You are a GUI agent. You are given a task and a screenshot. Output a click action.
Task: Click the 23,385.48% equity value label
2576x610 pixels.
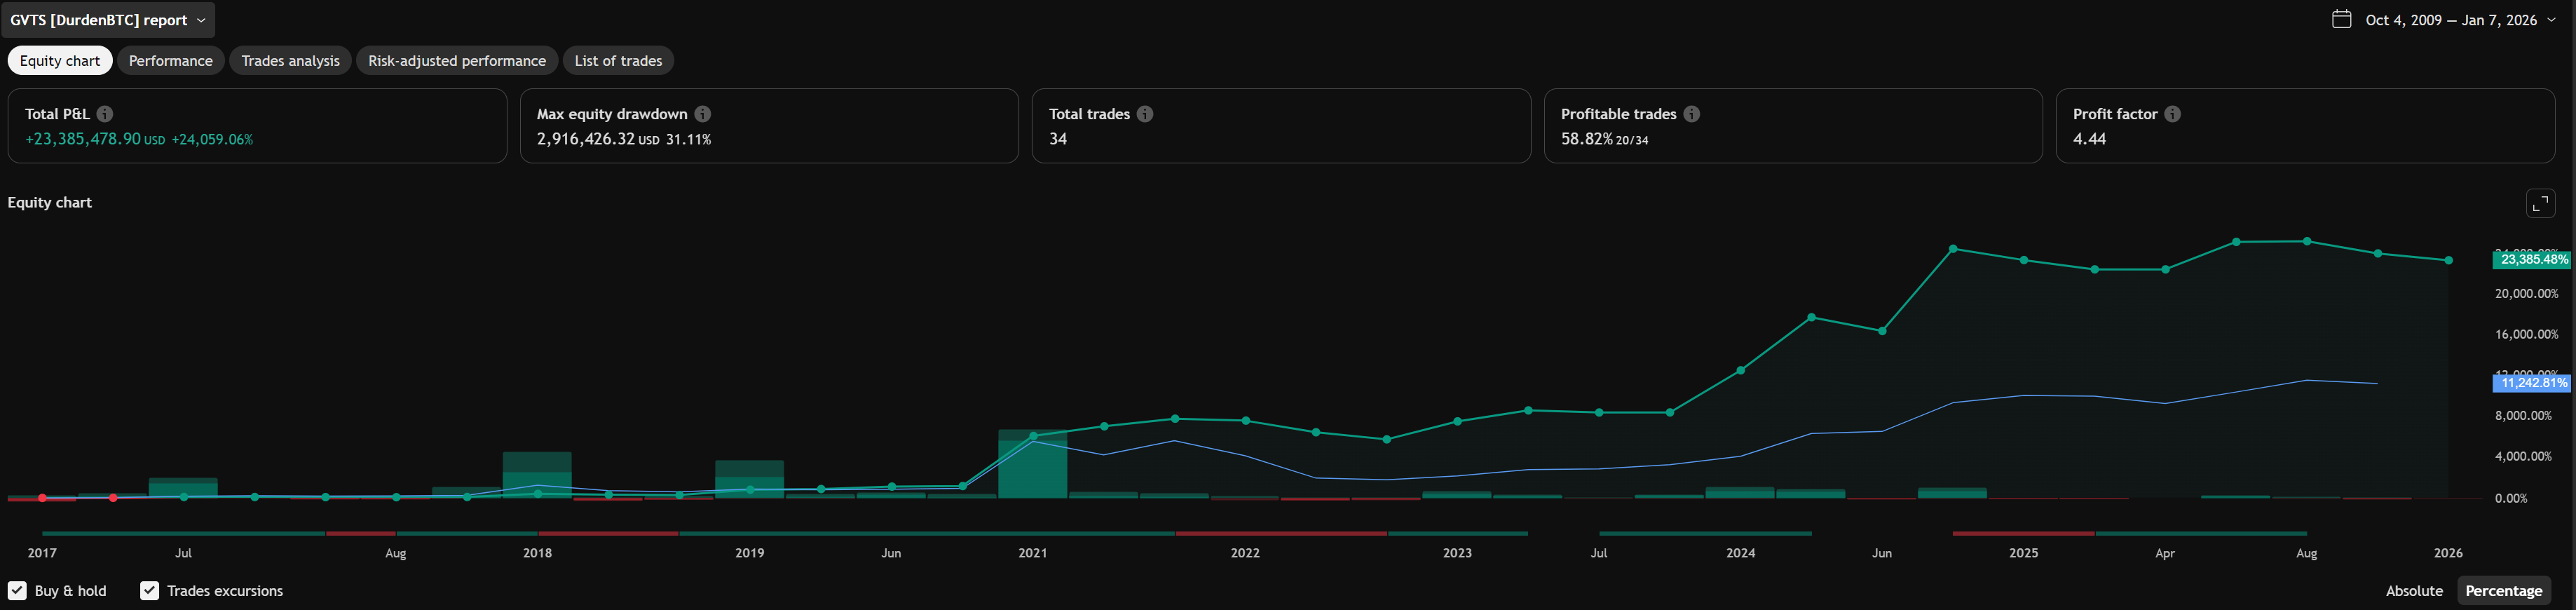[2532, 260]
